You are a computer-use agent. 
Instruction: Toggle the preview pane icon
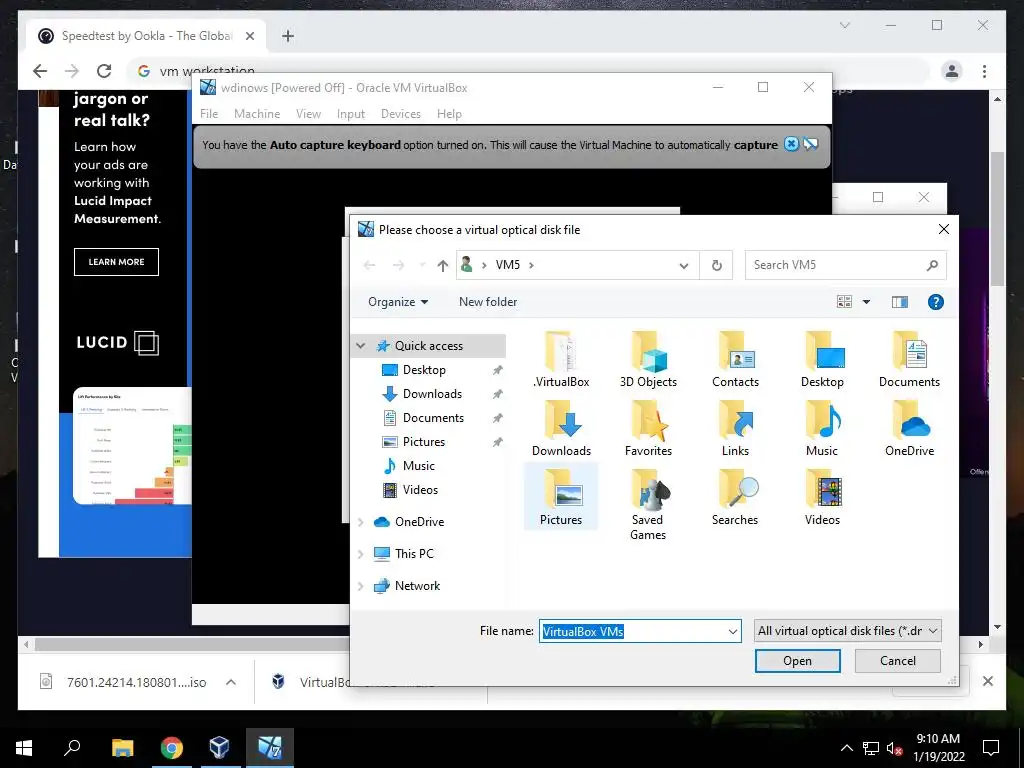click(899, 302)
